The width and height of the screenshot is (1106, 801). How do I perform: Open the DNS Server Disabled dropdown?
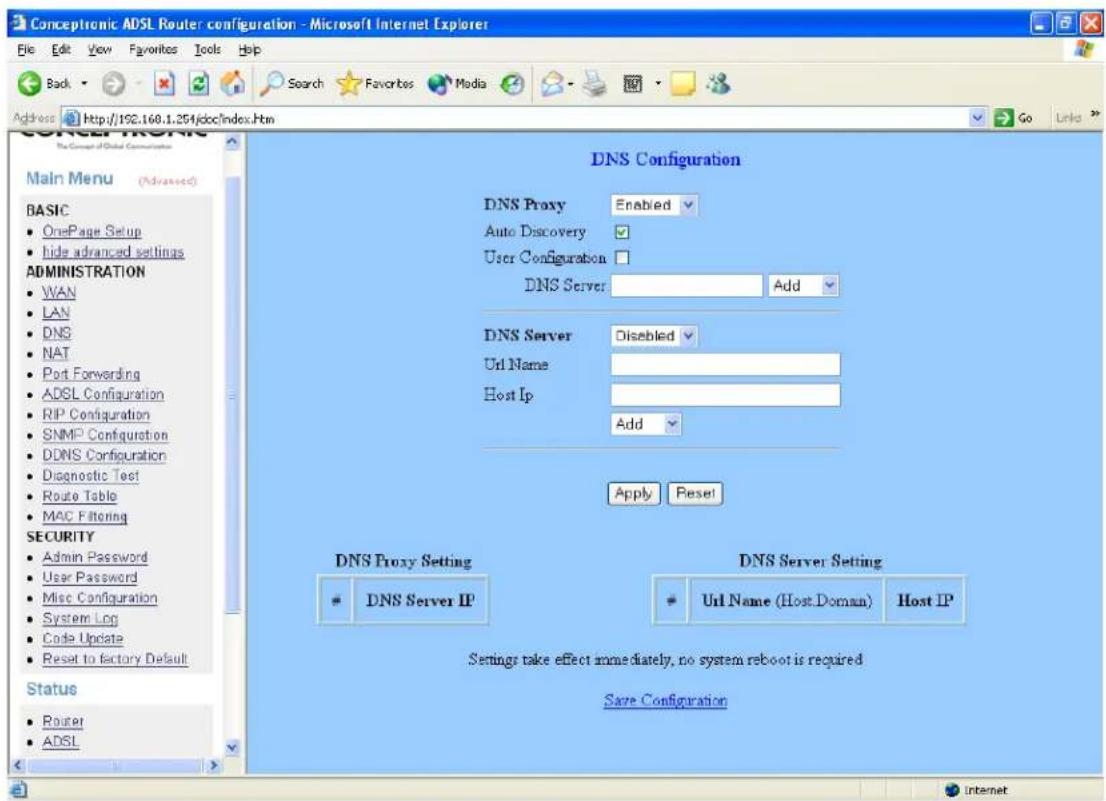[654, 336]
